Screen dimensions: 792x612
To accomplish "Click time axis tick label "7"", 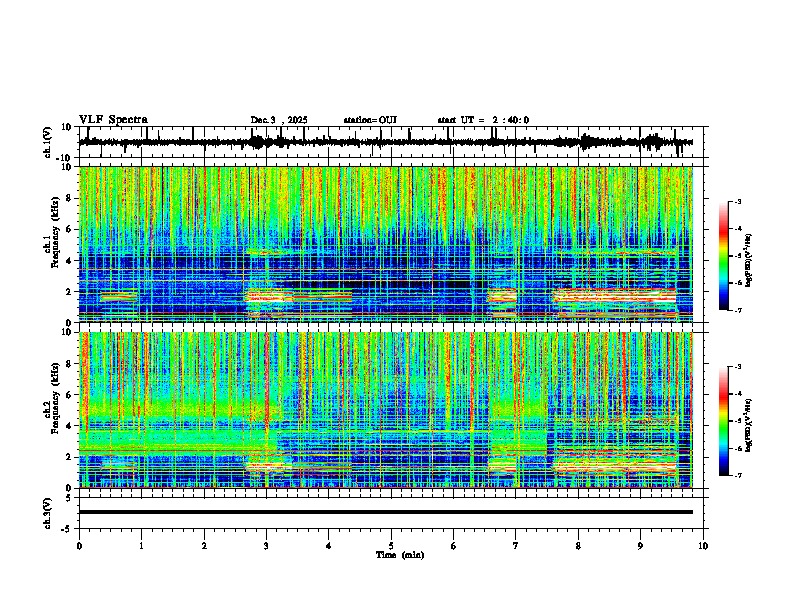I will 516,546.
